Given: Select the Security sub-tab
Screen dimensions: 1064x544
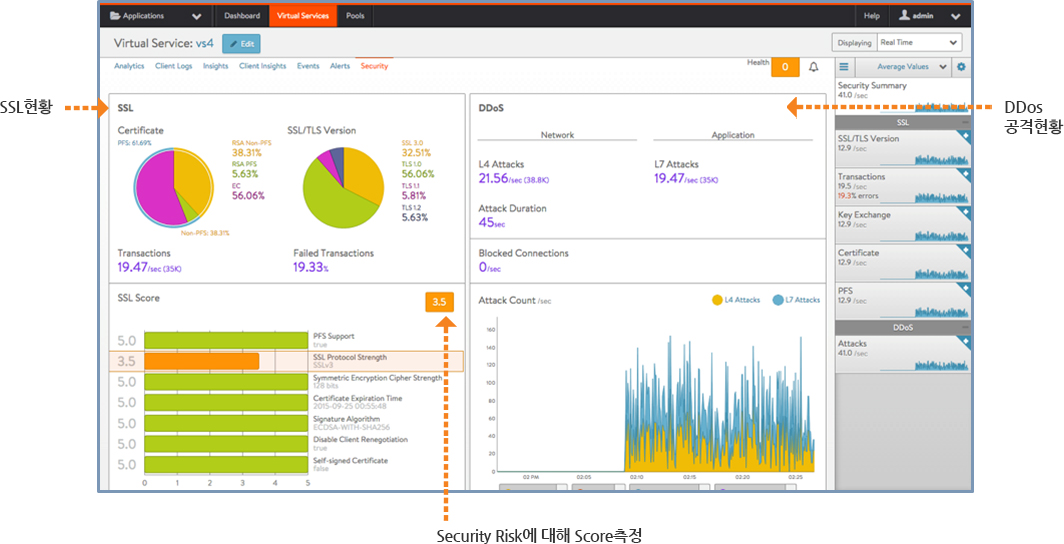Looking at the screenshot, I should (375, 66).
